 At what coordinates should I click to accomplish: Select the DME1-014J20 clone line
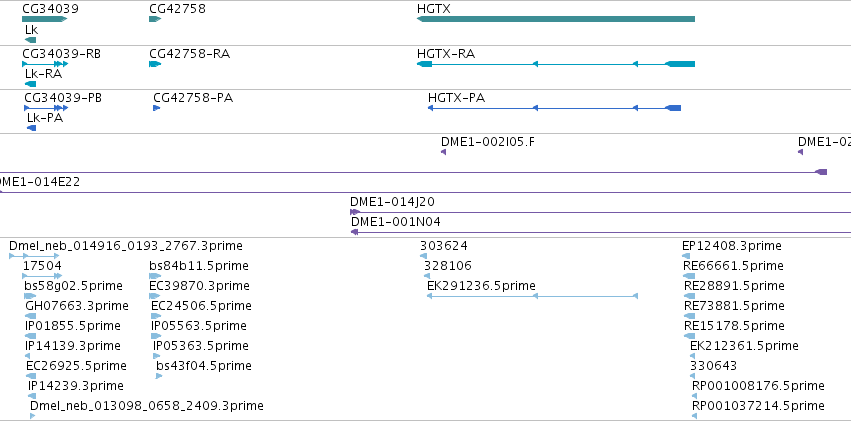600,212
